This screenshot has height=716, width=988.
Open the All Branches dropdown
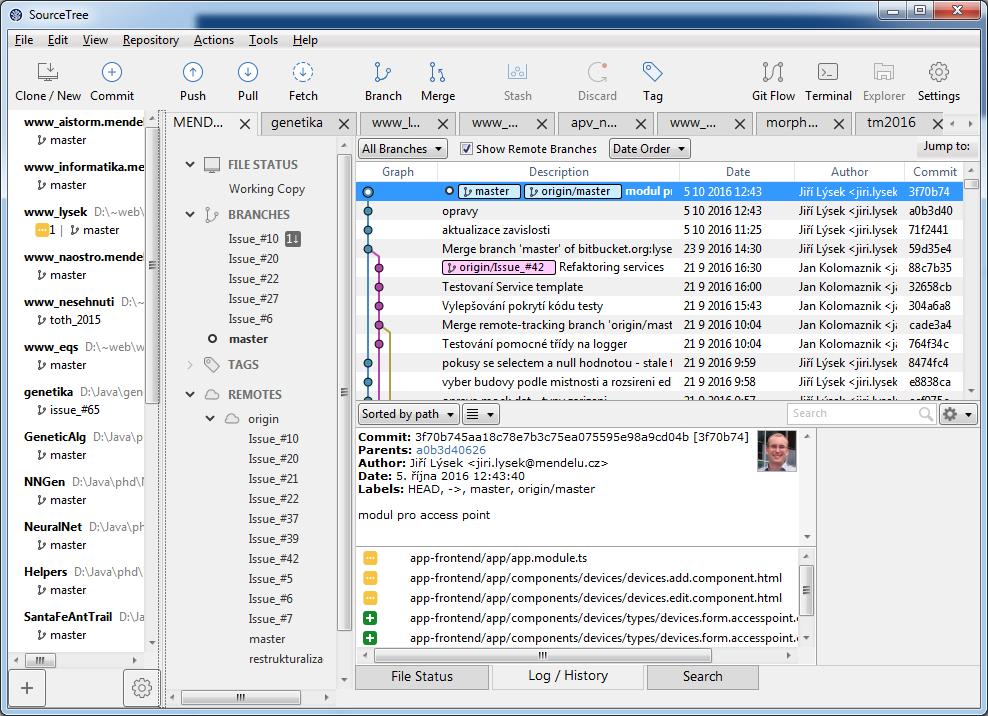(x=403, y=149)
